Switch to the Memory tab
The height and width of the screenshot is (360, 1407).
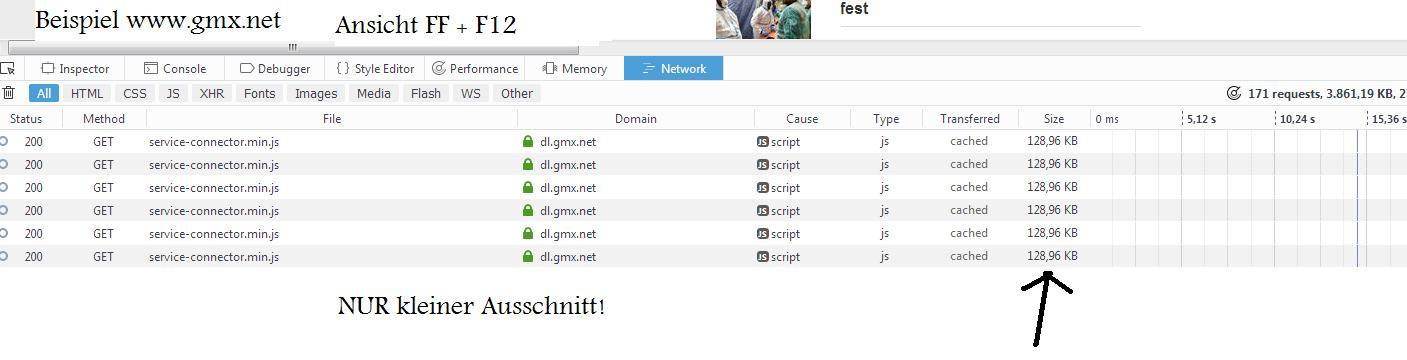[x=574, y=68]
